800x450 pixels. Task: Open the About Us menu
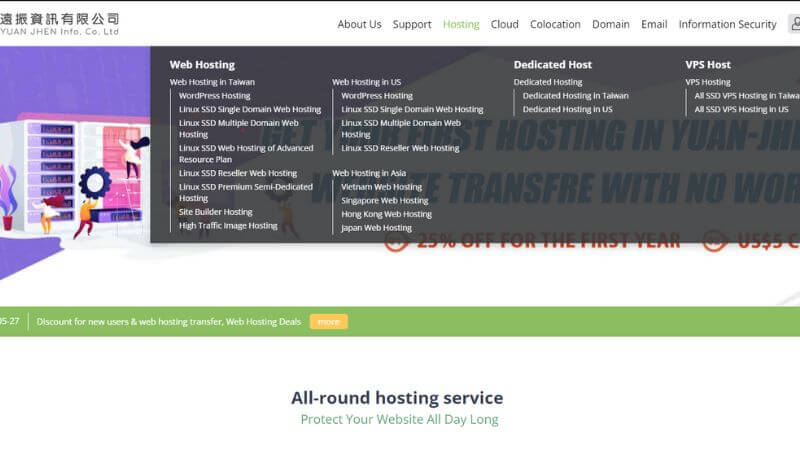pyautogui.click(x=359, y=24)
